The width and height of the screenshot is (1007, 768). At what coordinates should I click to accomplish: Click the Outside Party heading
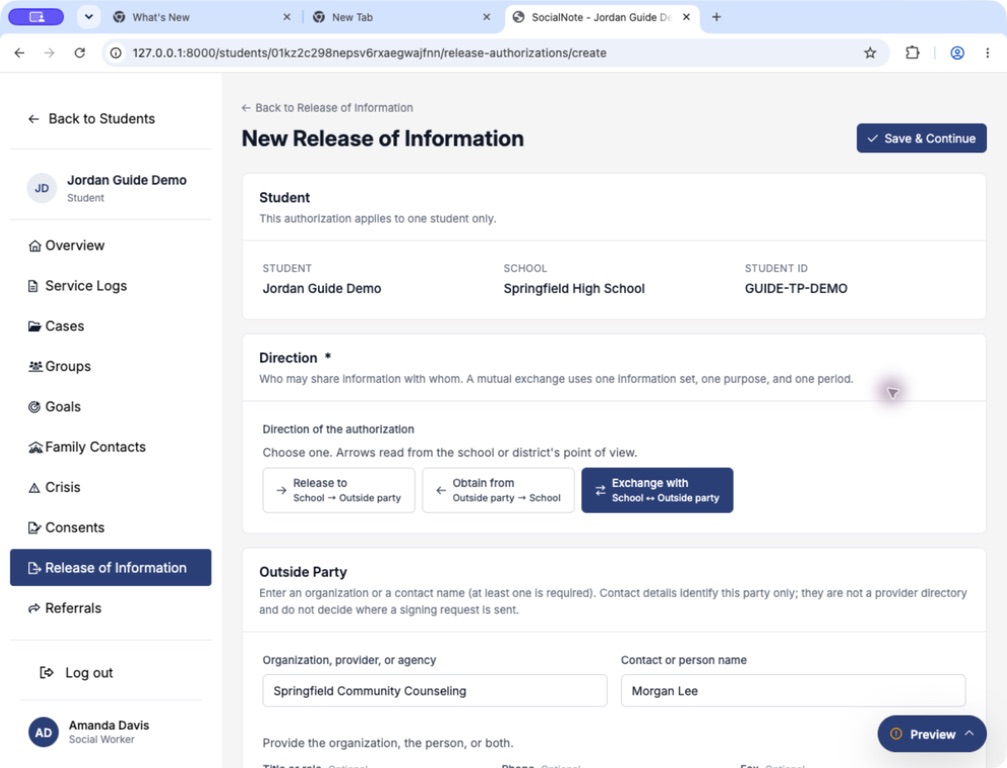tap(303, 572)
